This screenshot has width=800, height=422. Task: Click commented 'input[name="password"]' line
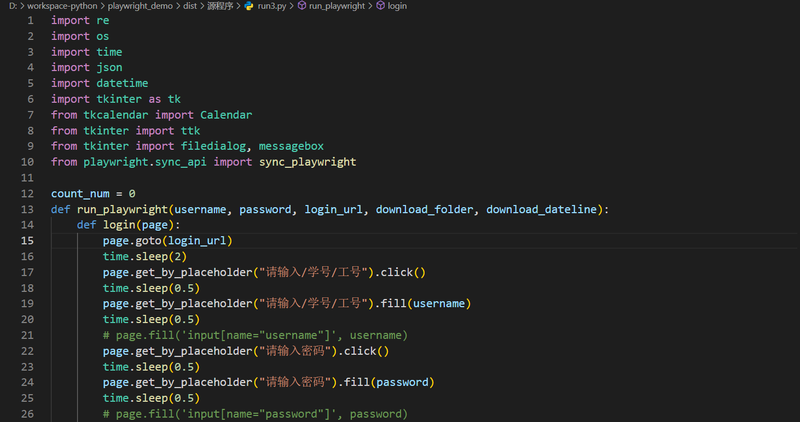pos(255,414)
